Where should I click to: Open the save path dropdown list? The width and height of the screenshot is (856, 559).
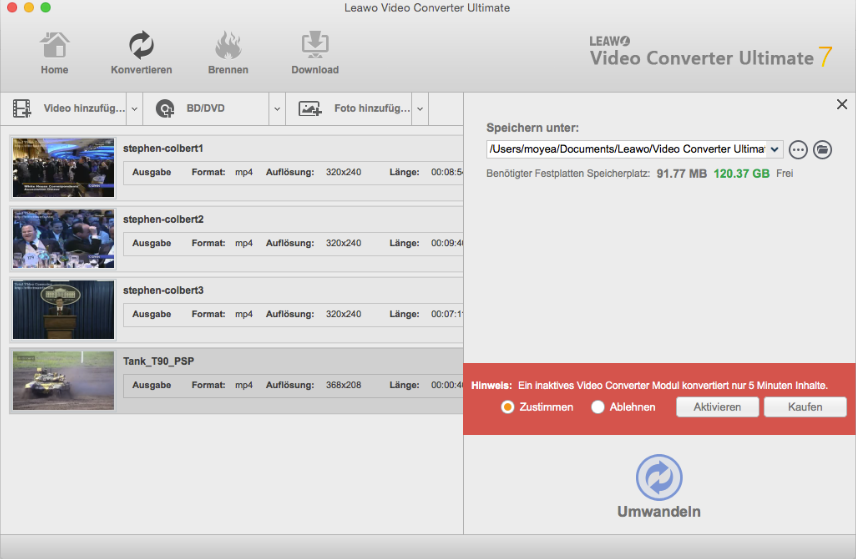774,149
